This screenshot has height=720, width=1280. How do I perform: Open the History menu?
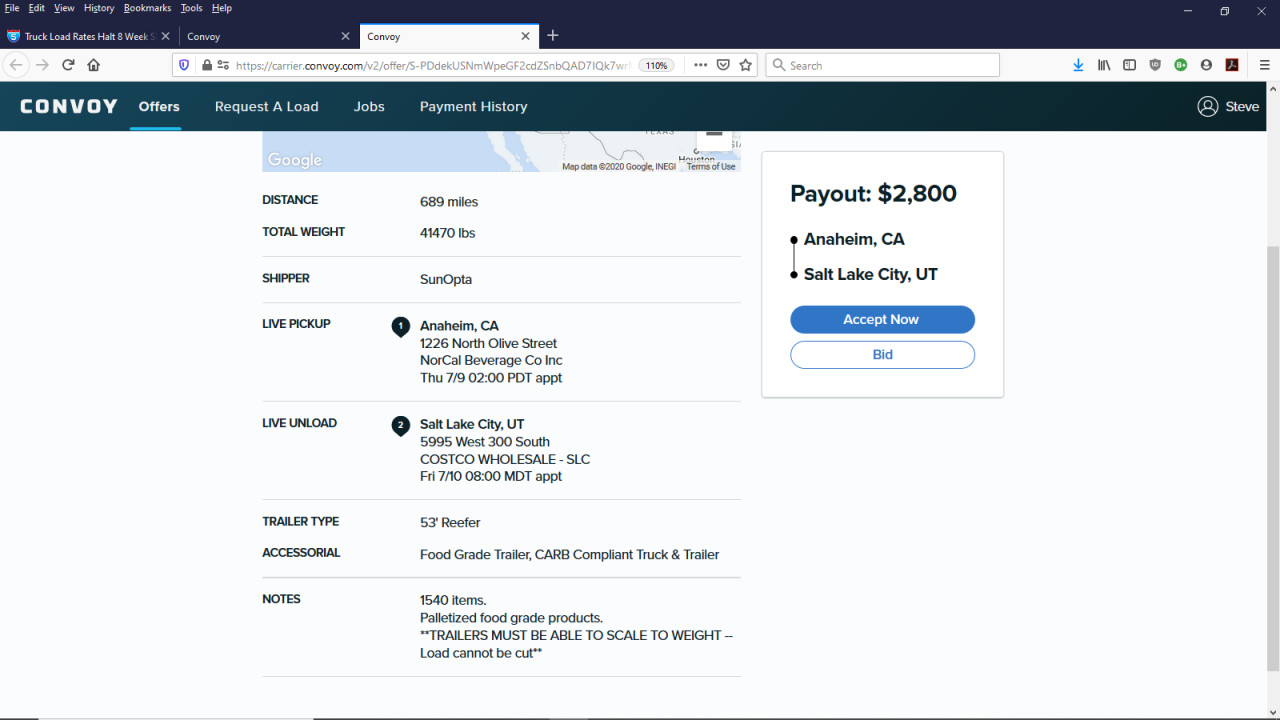99,8
